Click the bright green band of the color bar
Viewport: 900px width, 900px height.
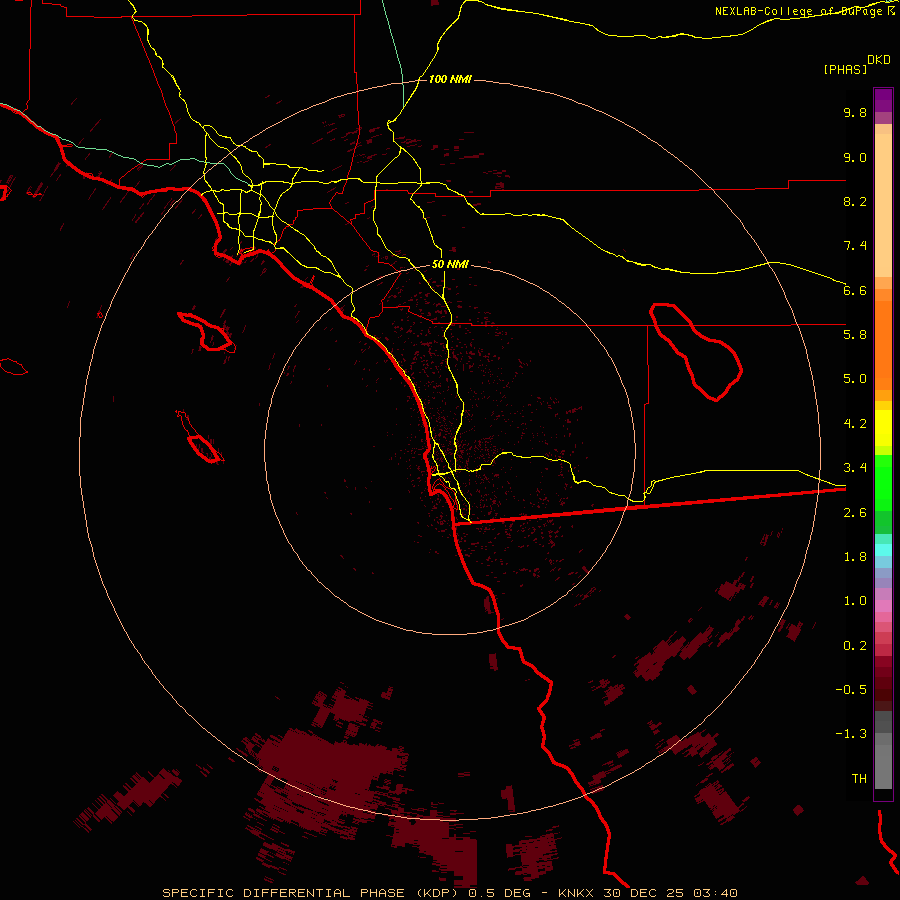(x=883, y=483)
